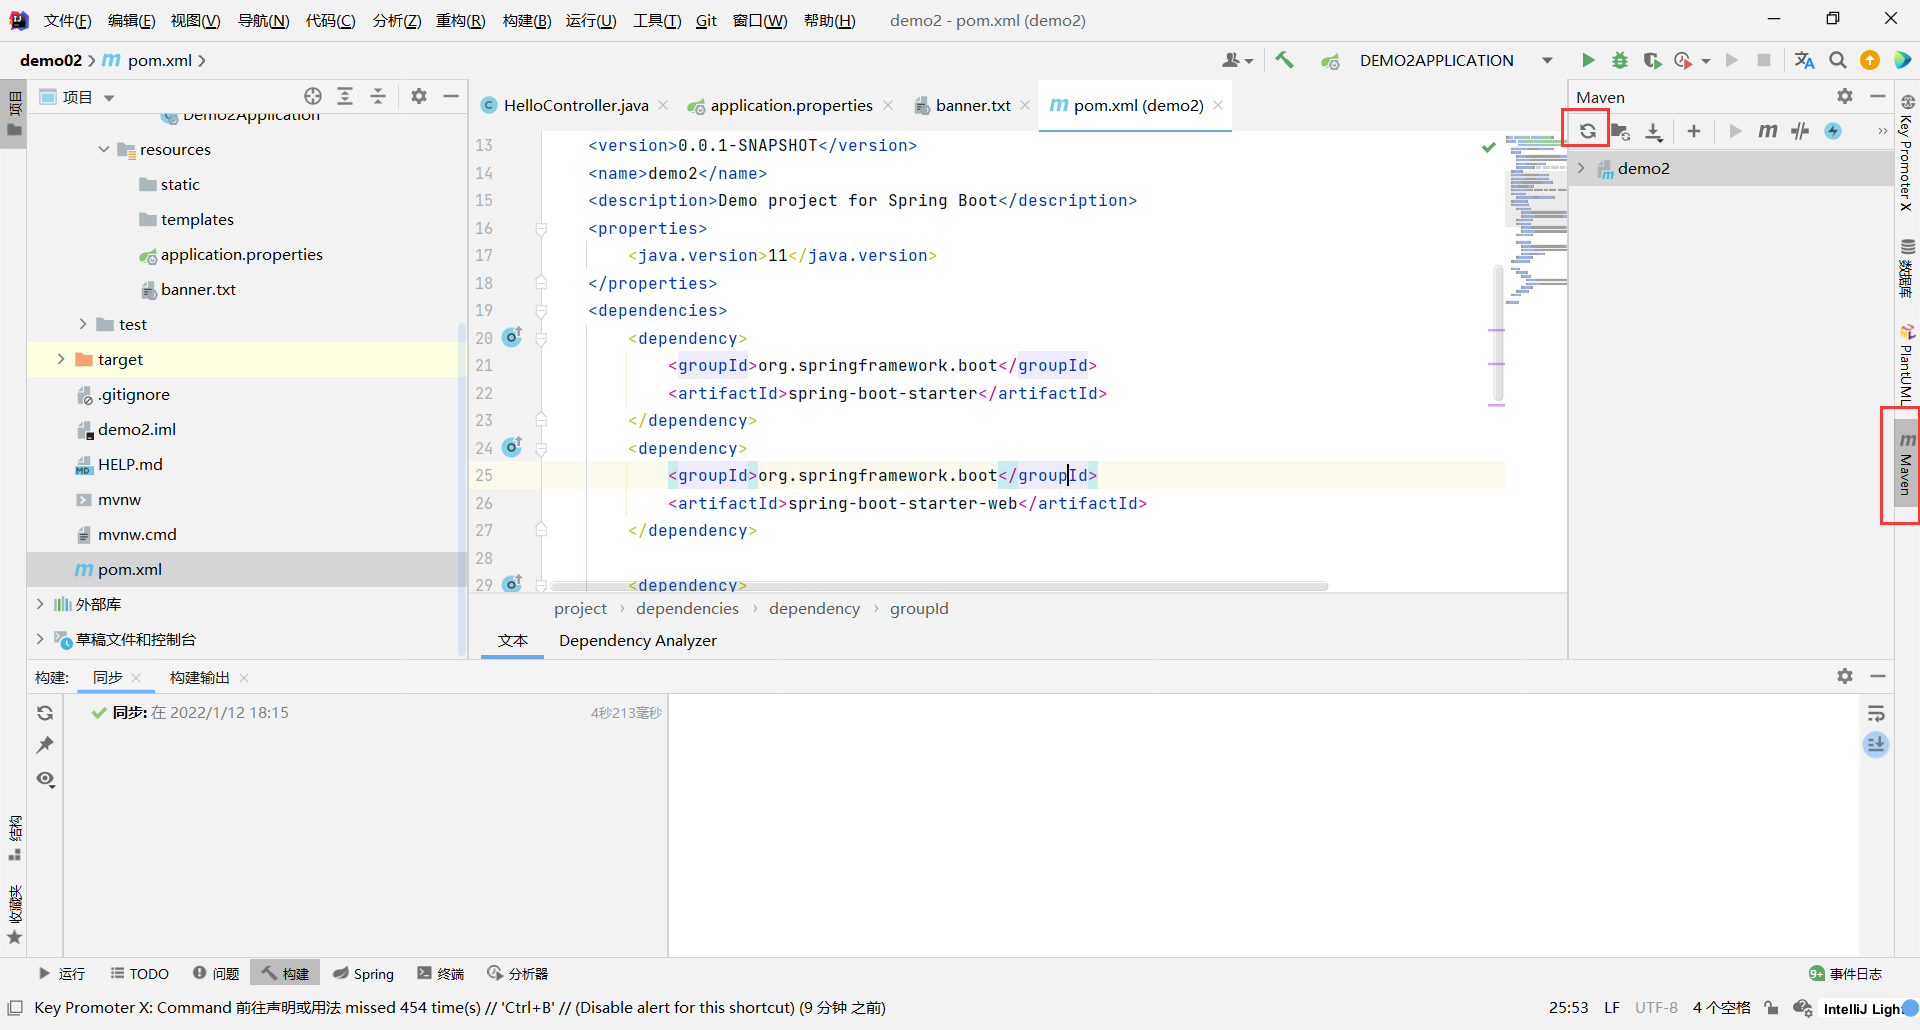This screenshot has width=1920, height=1030.
Task: Click Maven side stripe button
Action: coord(1905,464)
